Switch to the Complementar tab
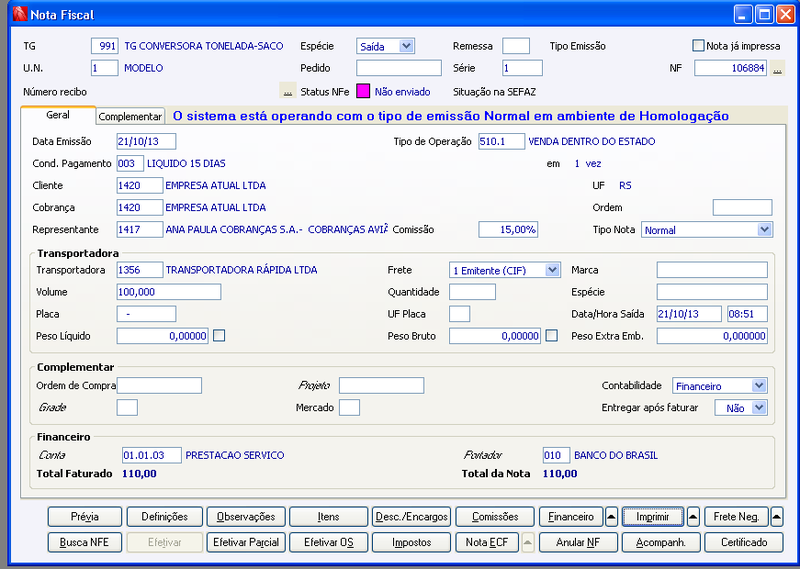The height and width of the screenshot is (569, 800). tap(131, 117)
